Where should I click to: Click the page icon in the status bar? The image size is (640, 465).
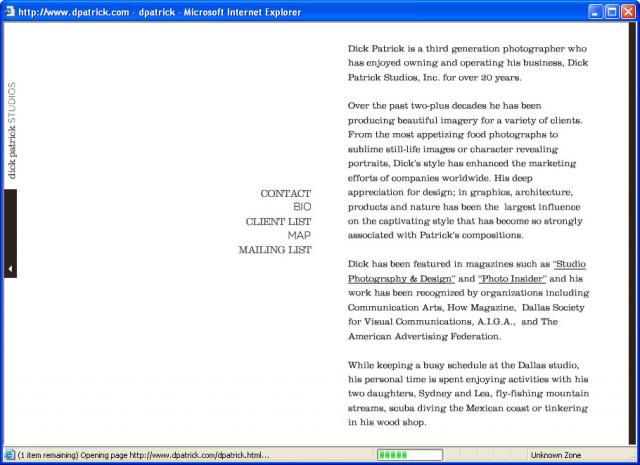point(9,454)
